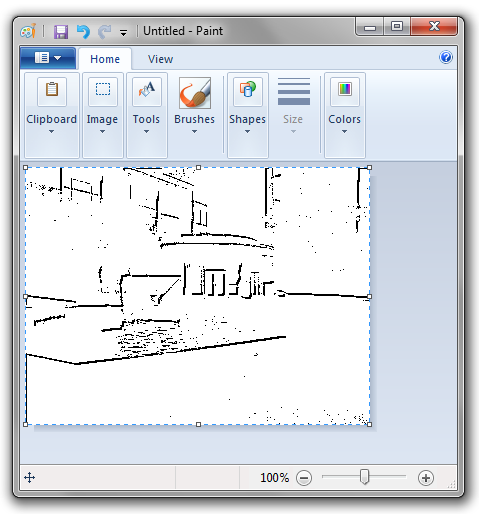Click the Redo arrow icon

104,32
